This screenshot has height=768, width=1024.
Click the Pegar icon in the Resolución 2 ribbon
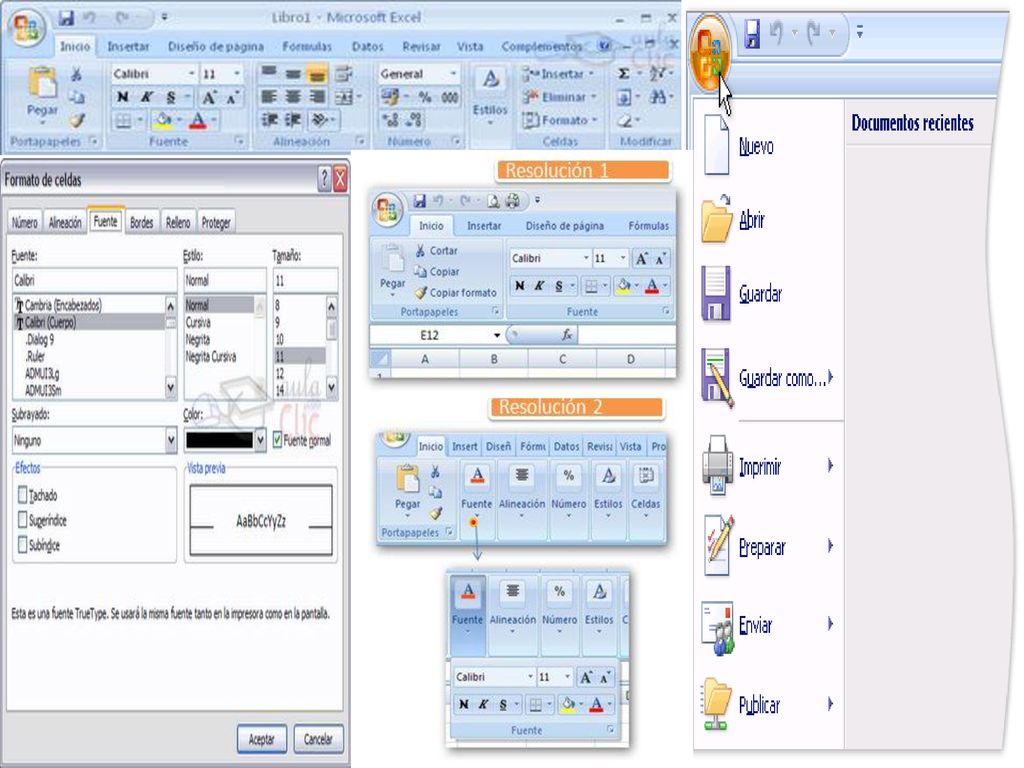click(408, 479)
